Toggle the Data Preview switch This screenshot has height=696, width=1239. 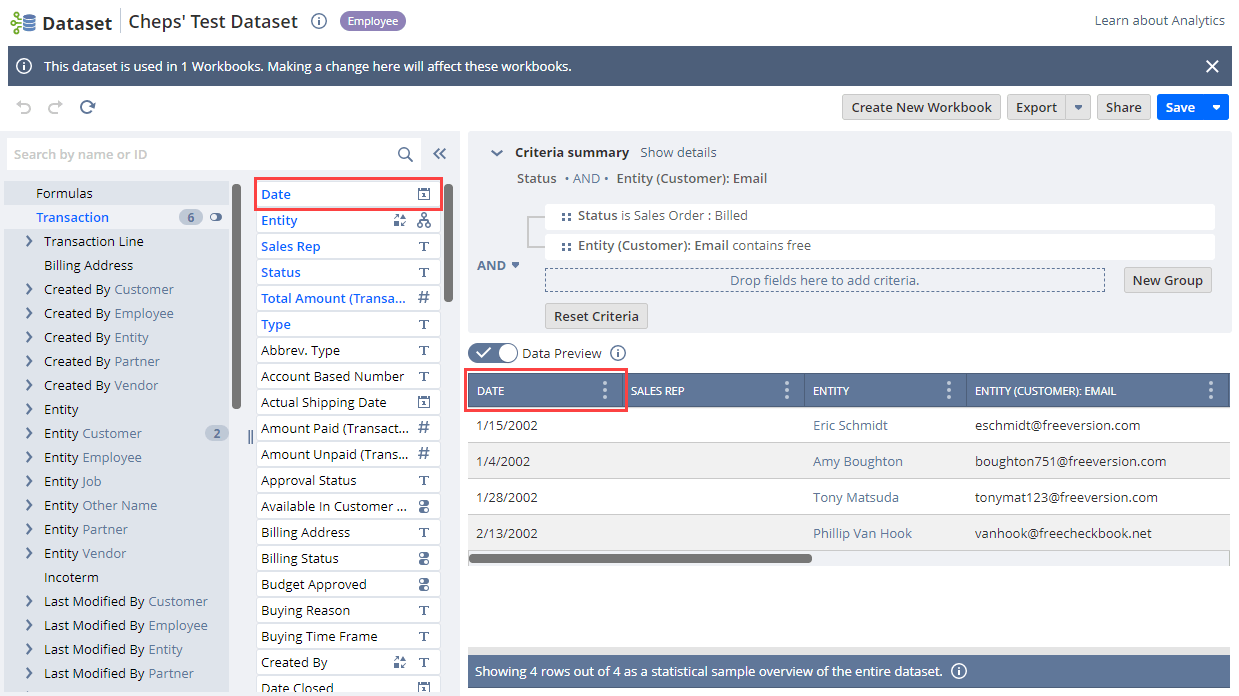493,353
